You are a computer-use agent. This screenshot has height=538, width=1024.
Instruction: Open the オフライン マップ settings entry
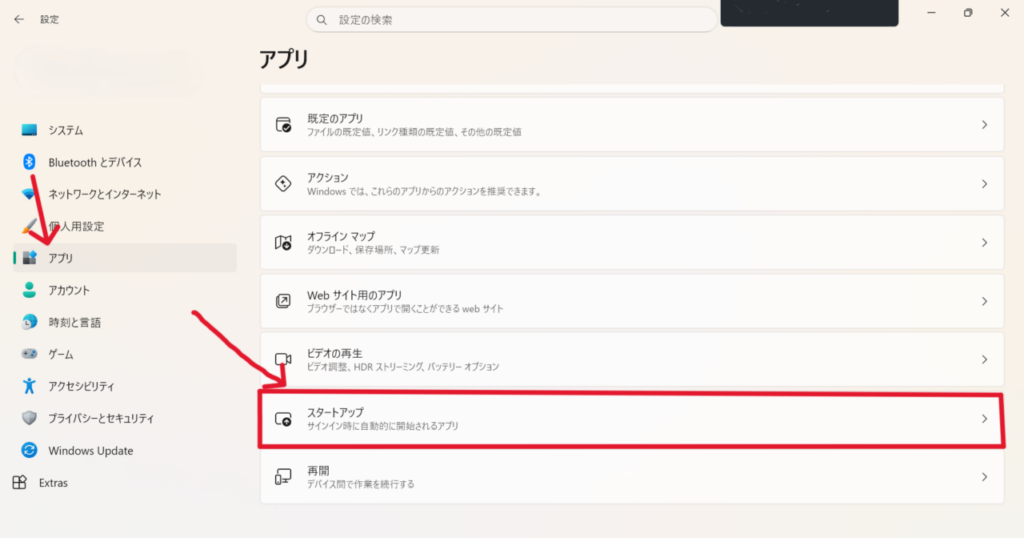click(630, 242)
